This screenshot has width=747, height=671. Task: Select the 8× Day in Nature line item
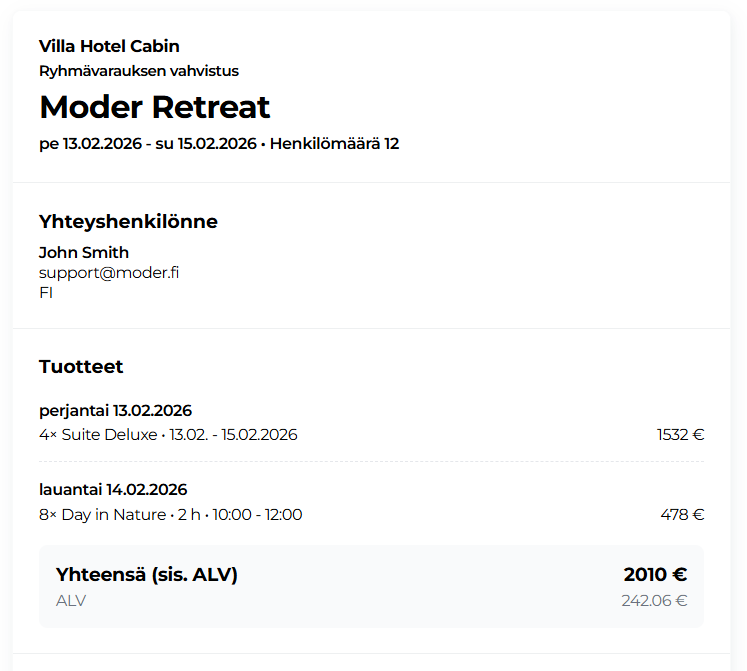pyautogui.click(x=170, y=515)
